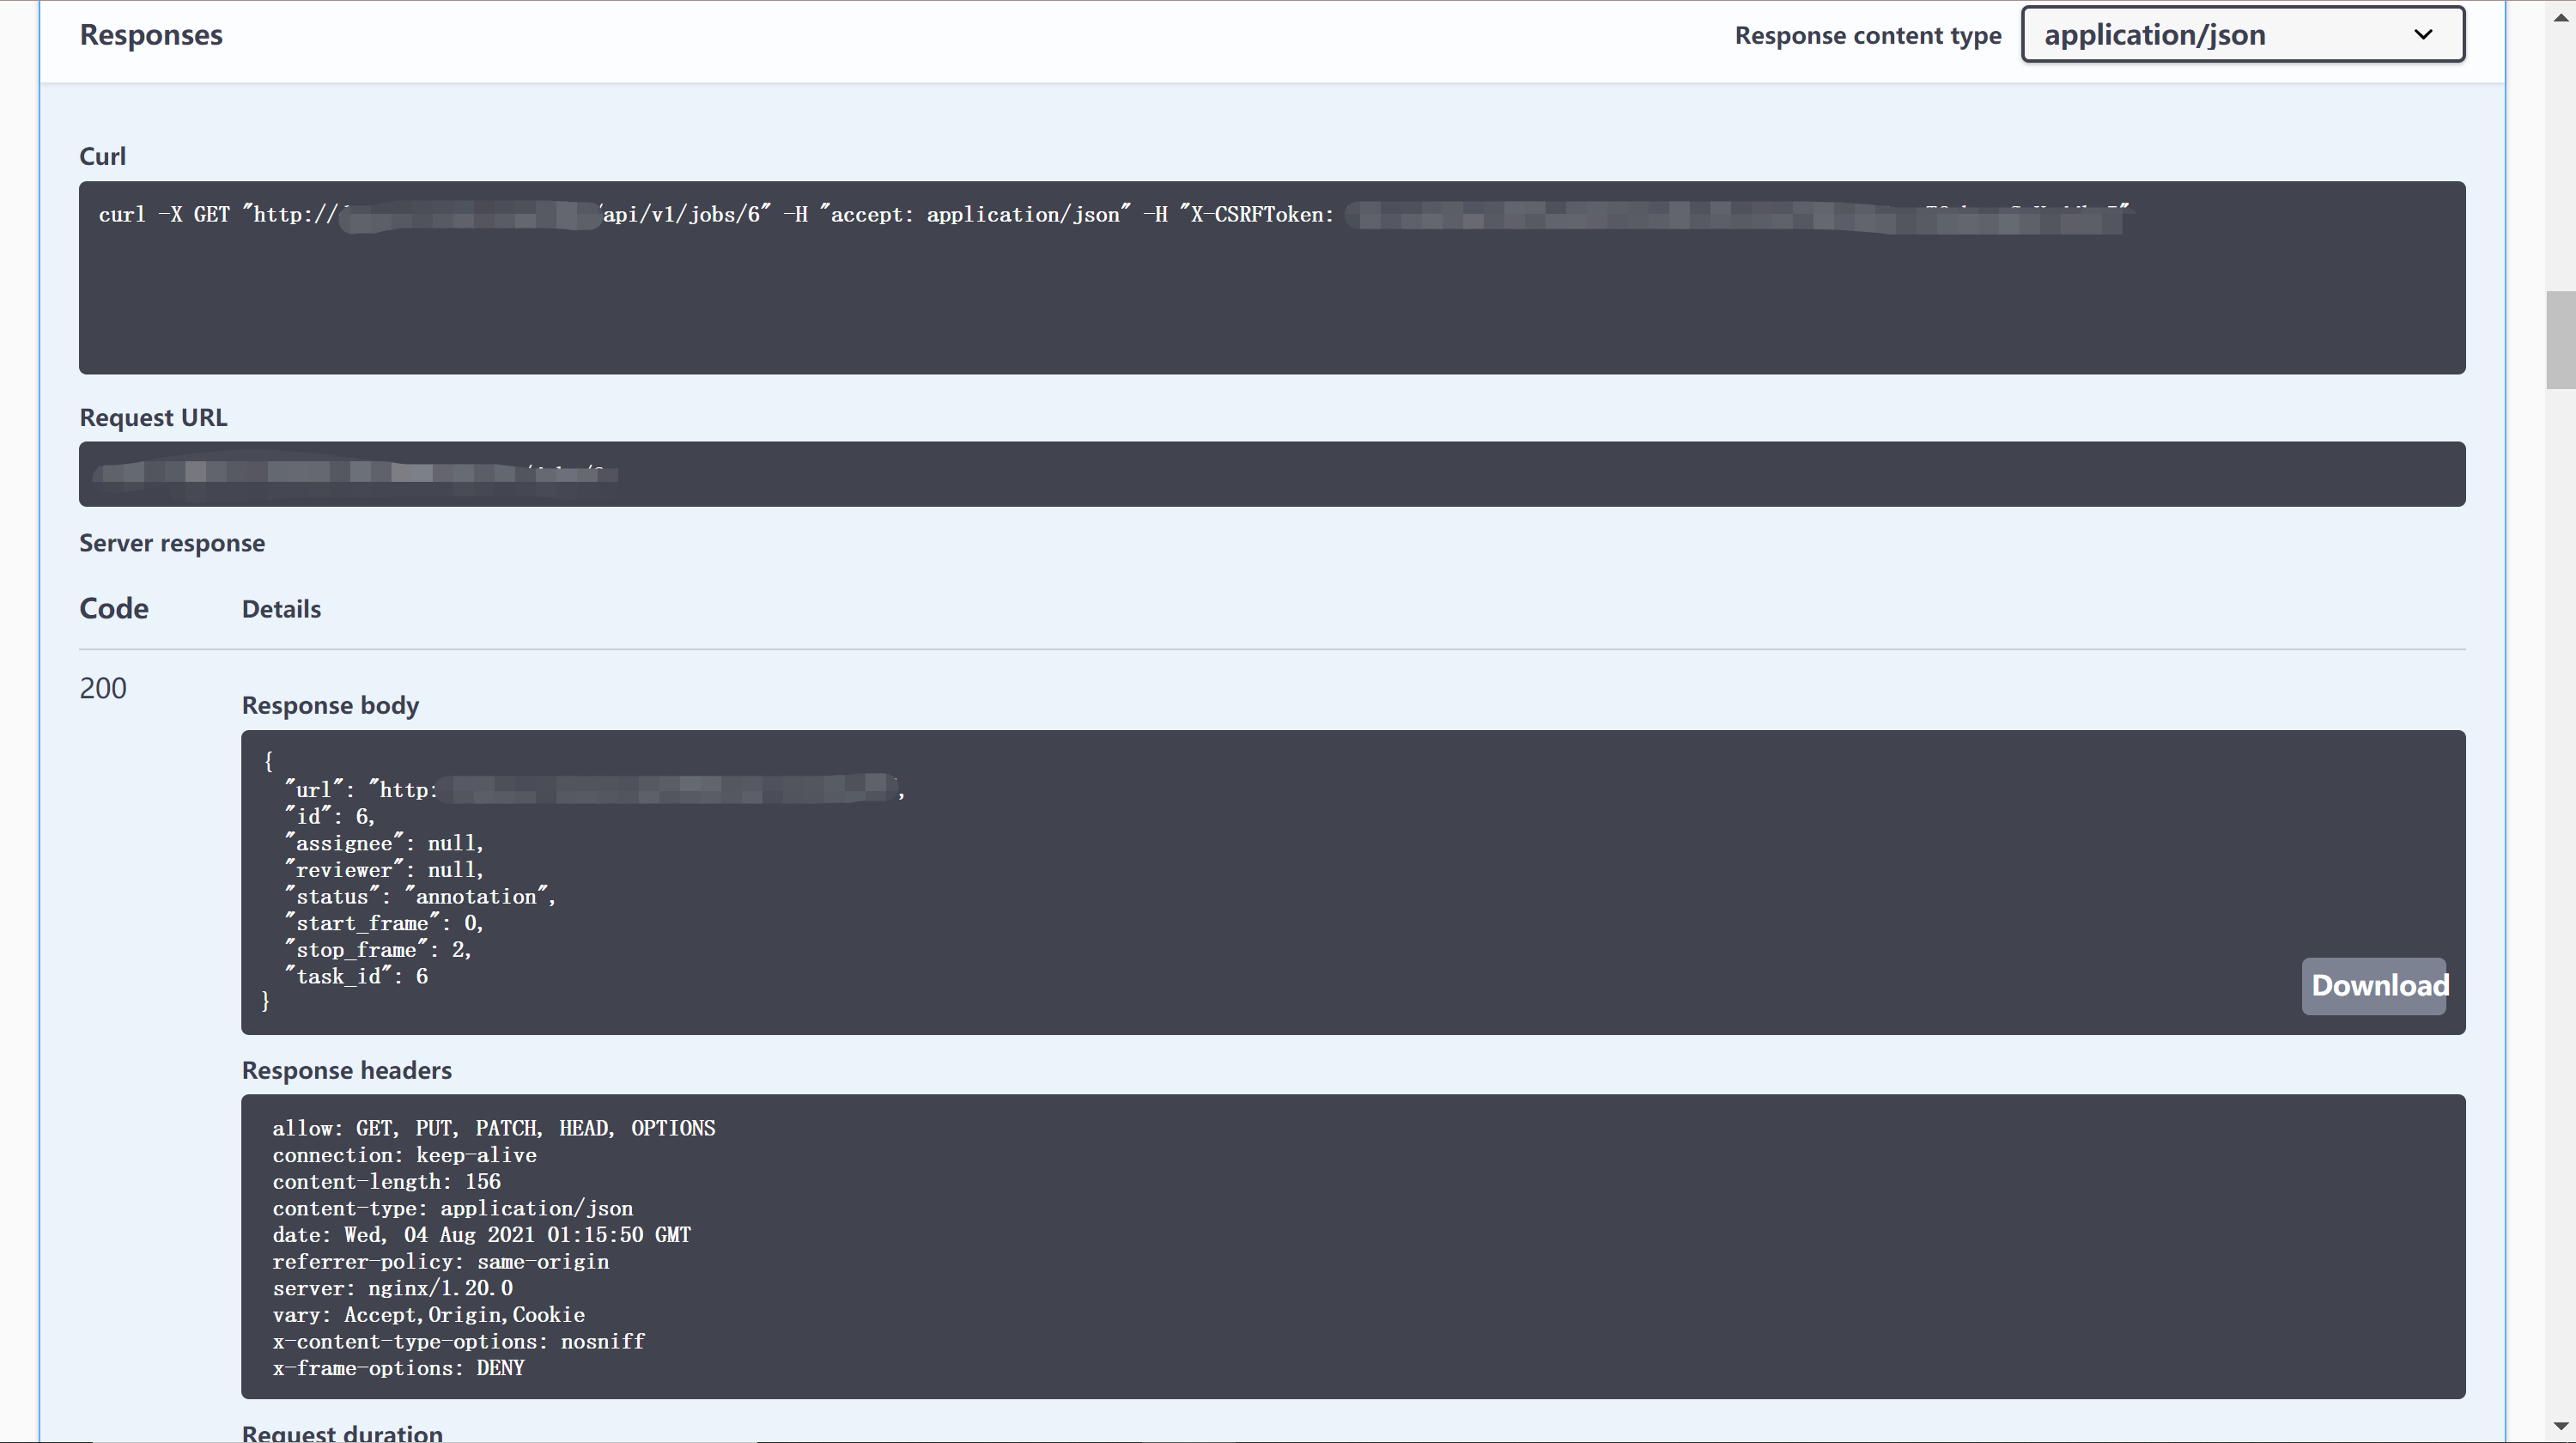2576x1443 pixels.
Task: Download the response body
Action: tap(2373, 986)
